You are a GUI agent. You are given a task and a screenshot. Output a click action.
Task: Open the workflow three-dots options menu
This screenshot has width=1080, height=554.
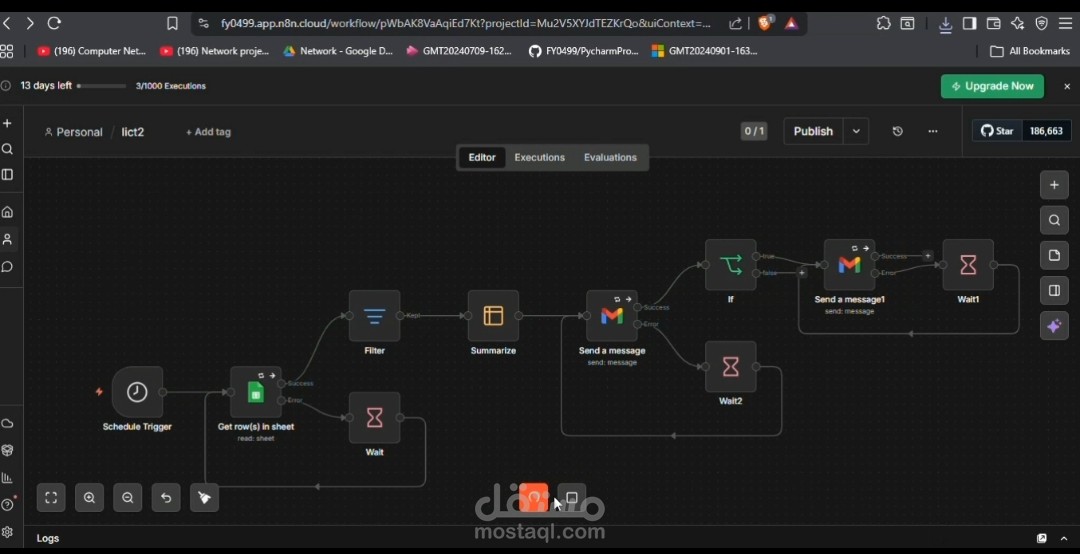(x=933, y=131)
